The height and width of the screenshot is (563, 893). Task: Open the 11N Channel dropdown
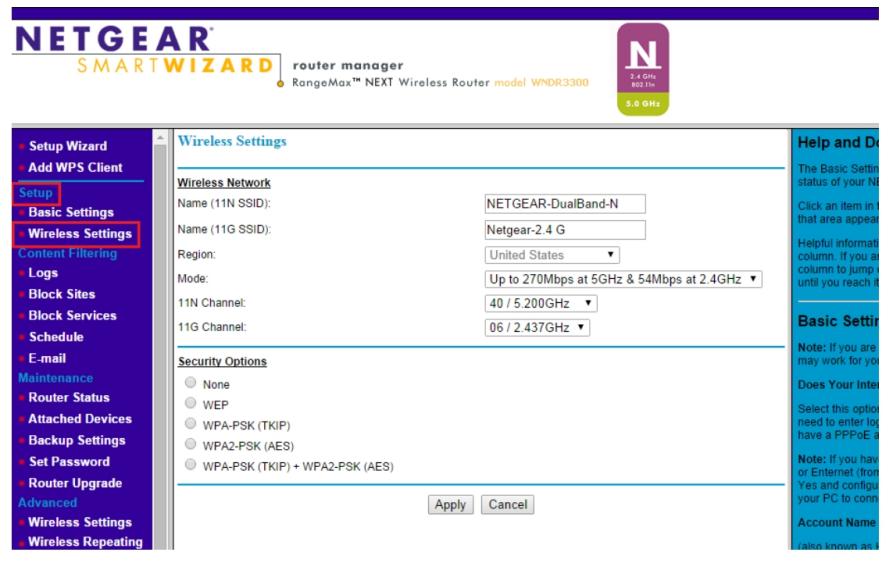coord(540,303)
